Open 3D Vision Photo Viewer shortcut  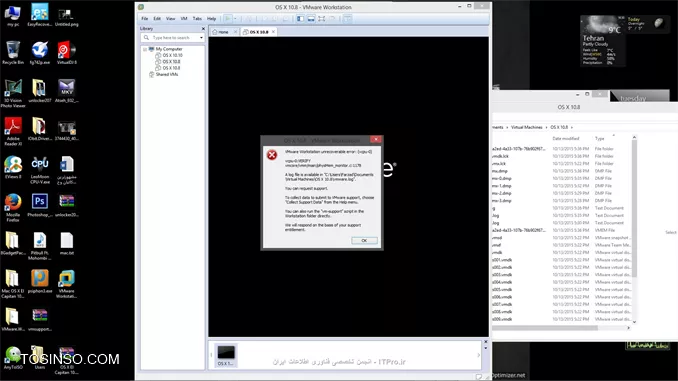[x=13, y=93]
